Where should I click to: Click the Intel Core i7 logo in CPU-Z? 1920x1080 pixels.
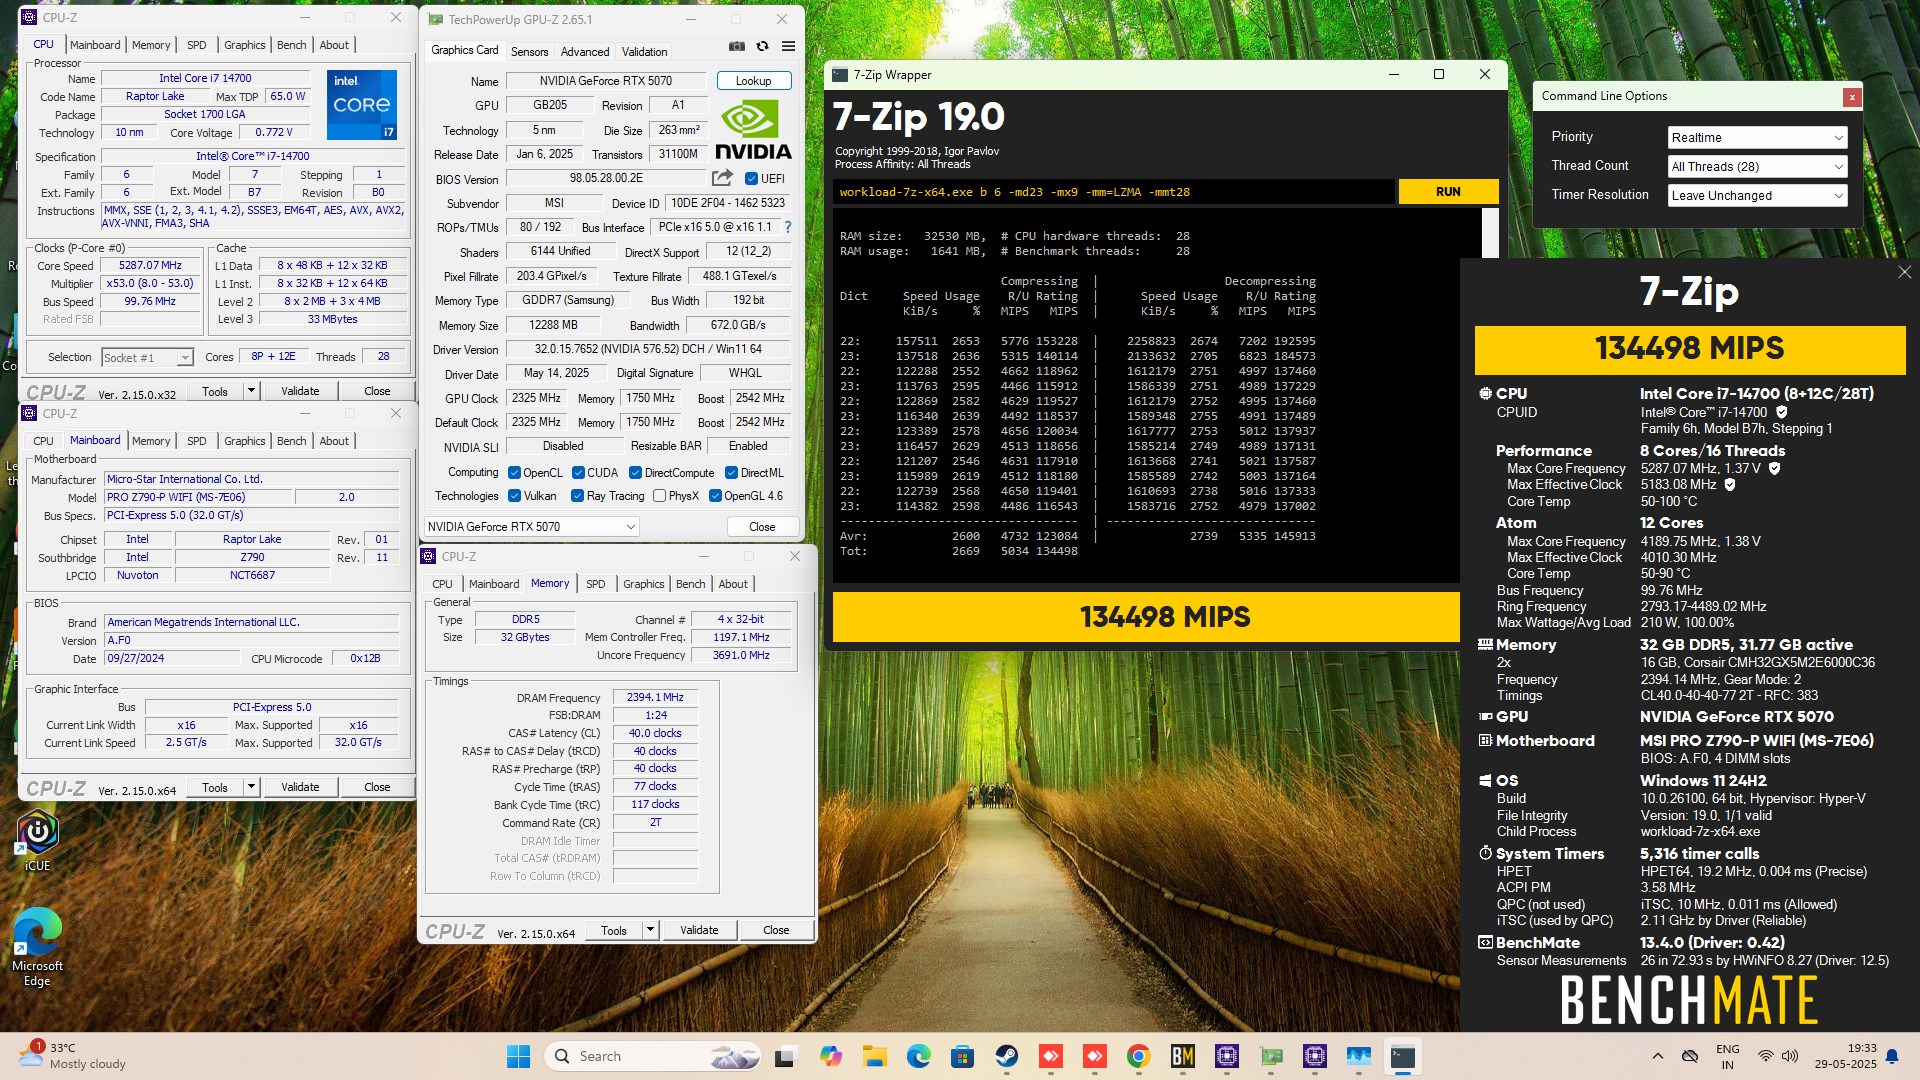tap(362, 104)
